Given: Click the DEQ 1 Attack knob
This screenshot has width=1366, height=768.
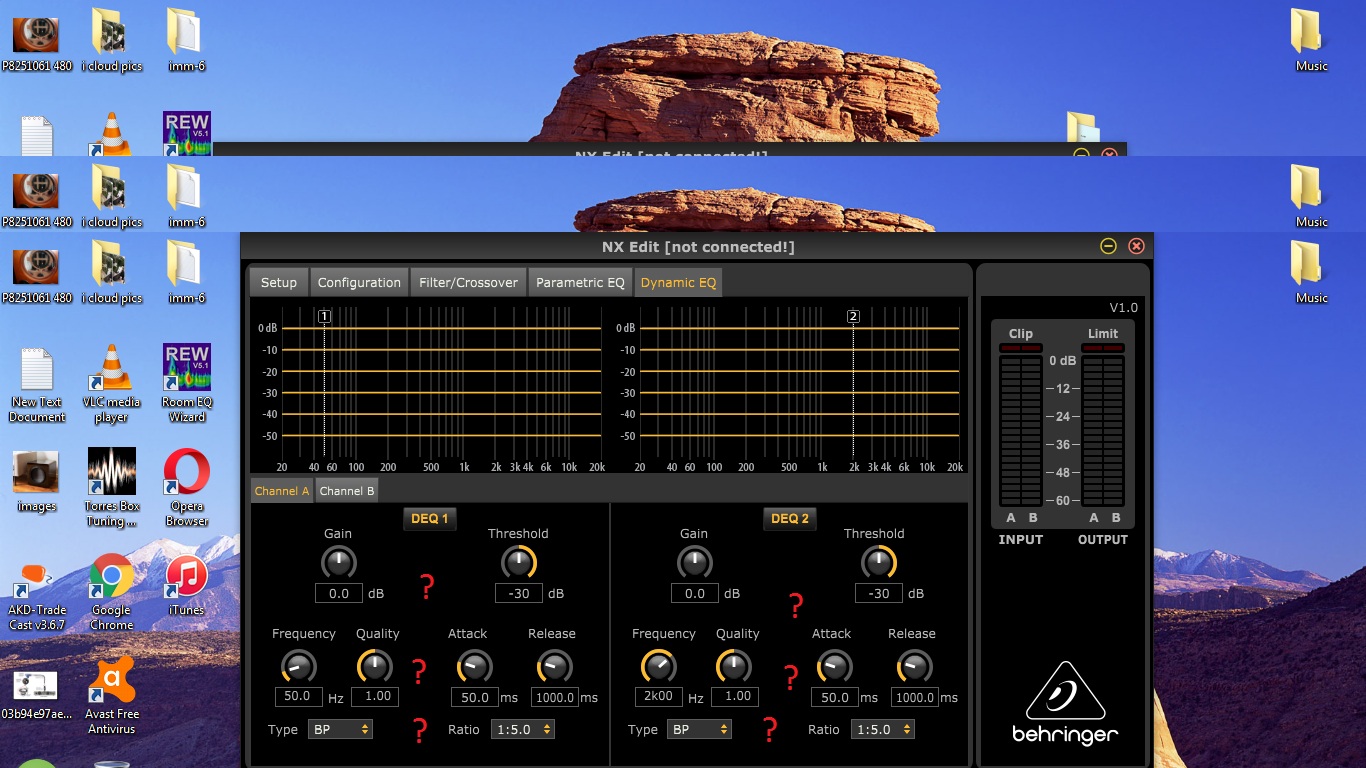Looking at the screenshot, I should point(474,666).
